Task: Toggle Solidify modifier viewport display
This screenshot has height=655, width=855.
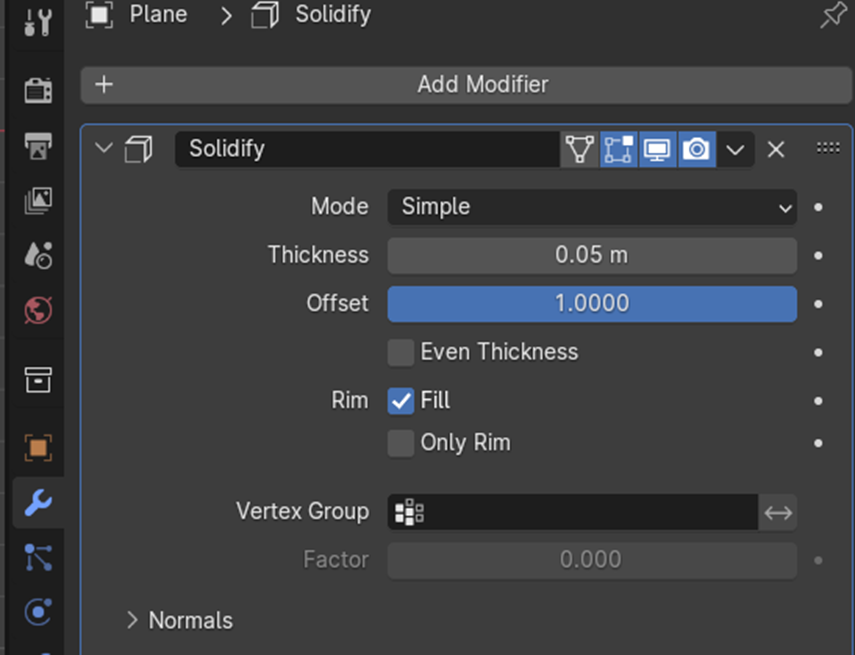Action: 657,149
